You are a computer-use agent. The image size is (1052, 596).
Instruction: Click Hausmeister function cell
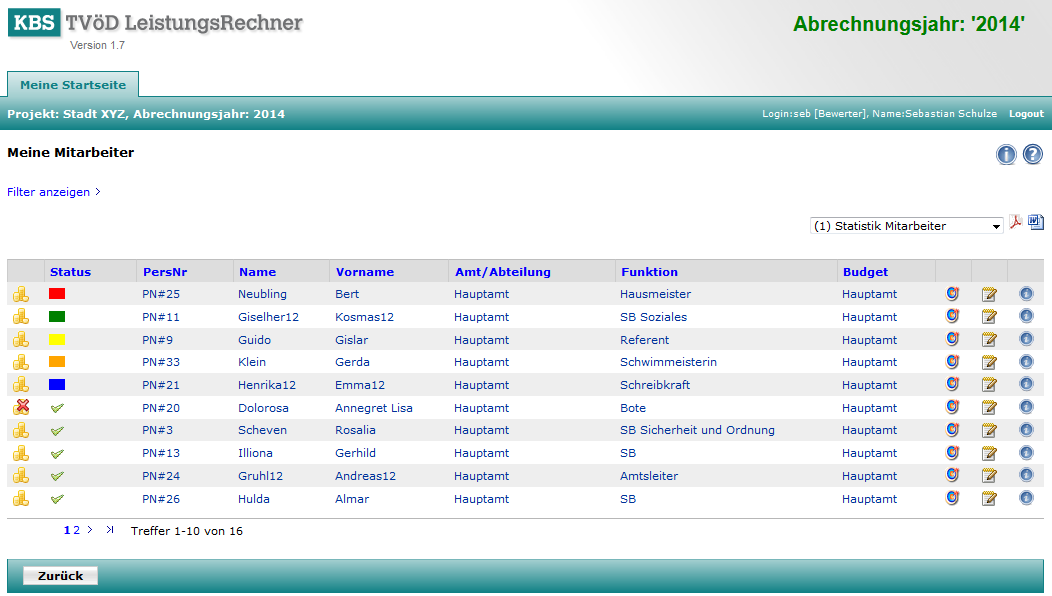tap(655, 294)
